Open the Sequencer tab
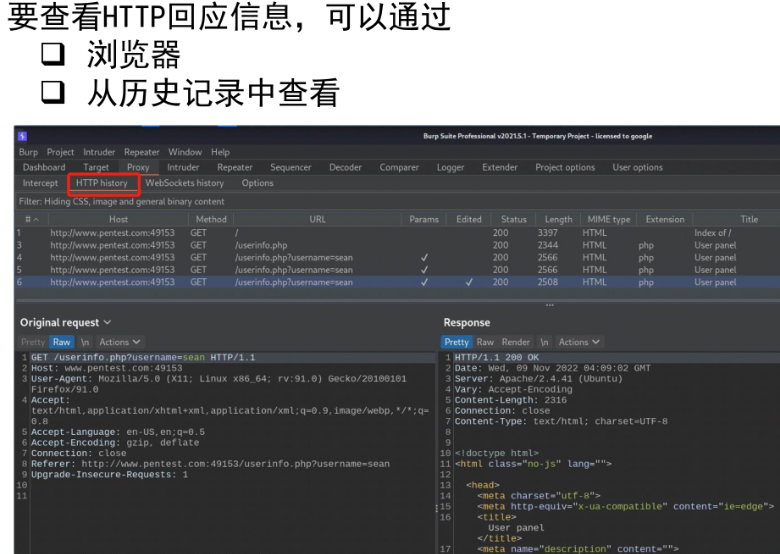 point(291,168)
